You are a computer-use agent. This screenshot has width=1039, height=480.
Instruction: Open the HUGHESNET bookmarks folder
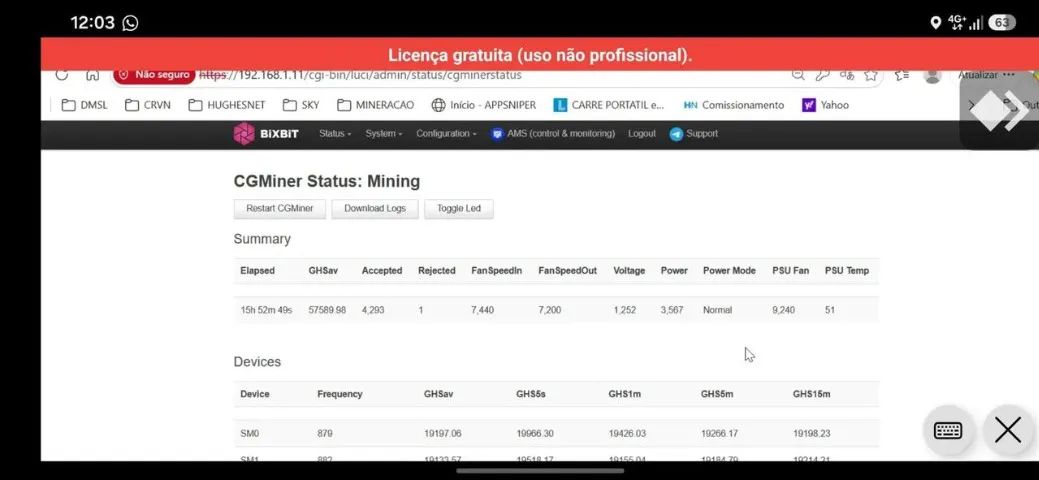[227, 105]
